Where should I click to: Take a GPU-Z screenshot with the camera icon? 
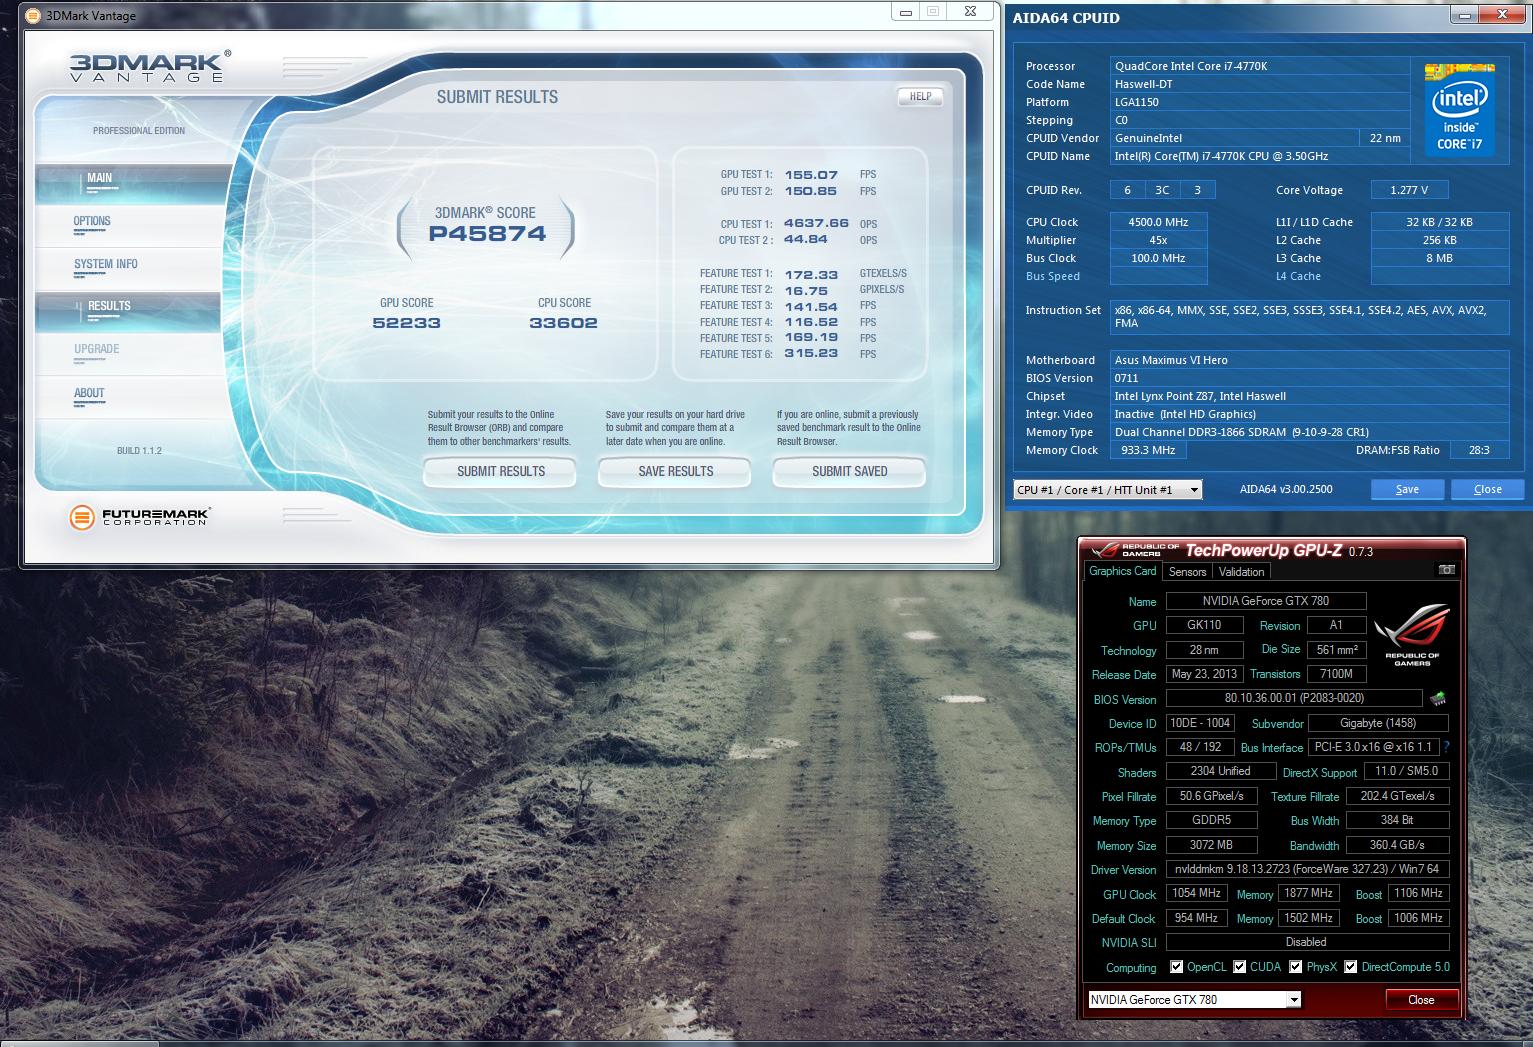(x=1446, y=570)
